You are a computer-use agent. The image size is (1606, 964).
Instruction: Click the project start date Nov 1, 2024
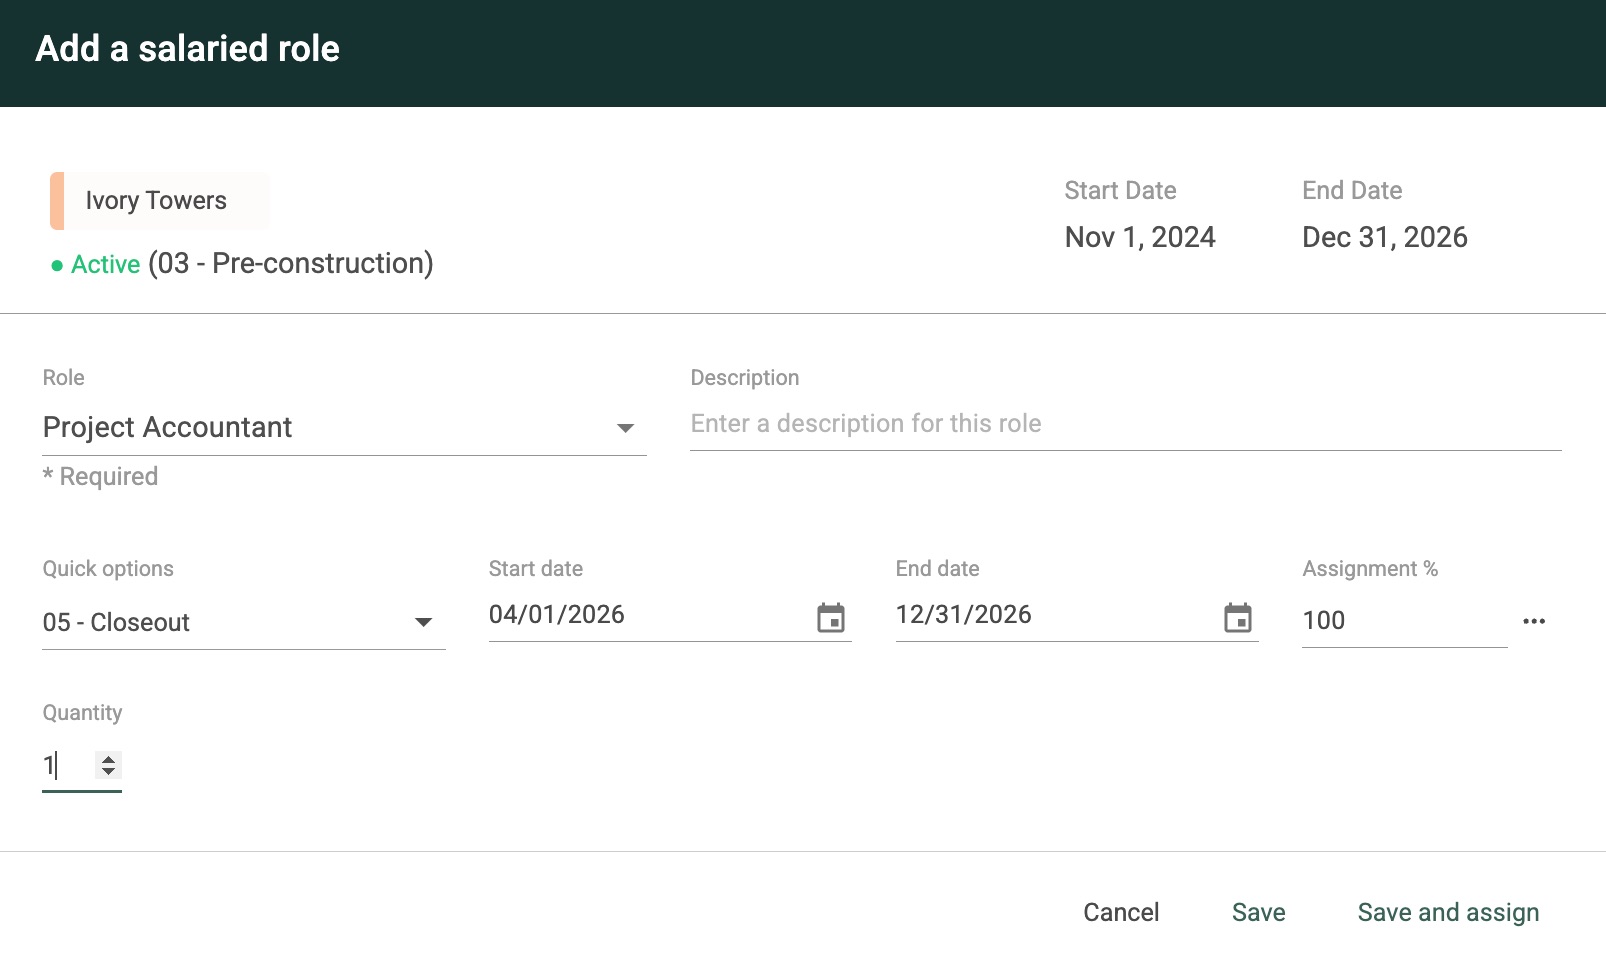pos(1140,238)
